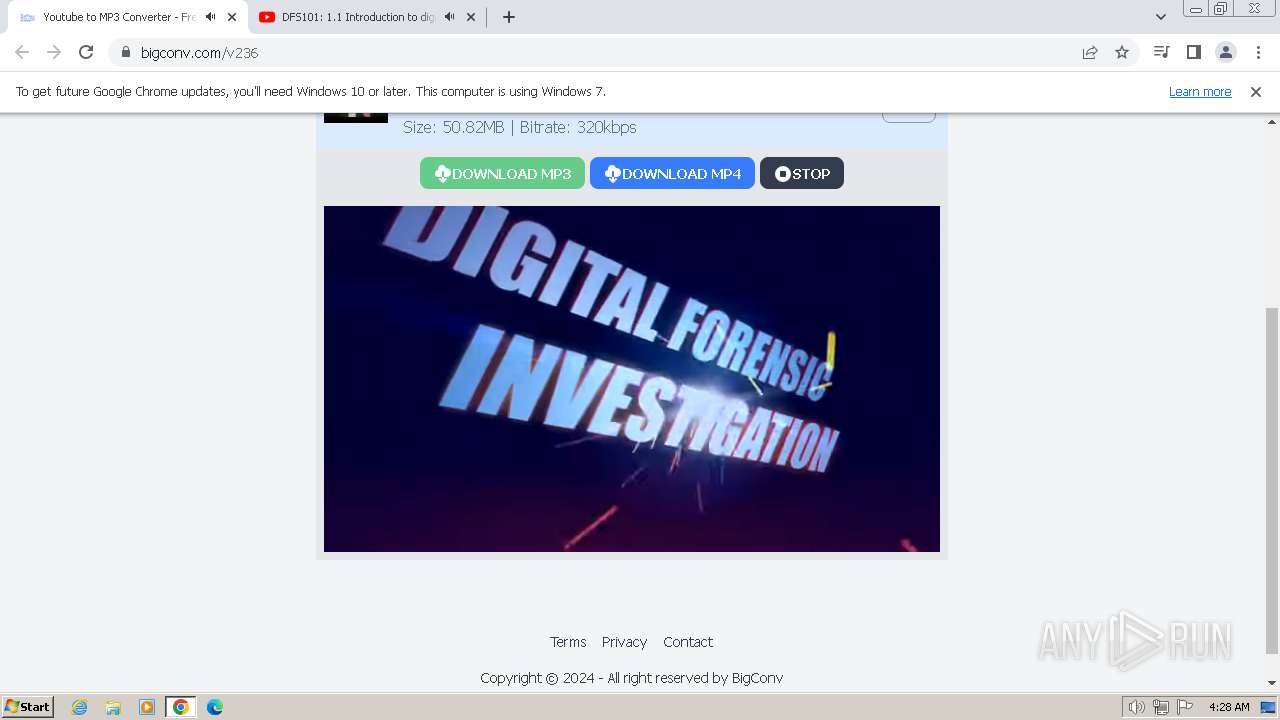This screenshot has height=720, width=1280.
Task: Click the scrollbar down arrow
Action: [x=1272, y=683]
